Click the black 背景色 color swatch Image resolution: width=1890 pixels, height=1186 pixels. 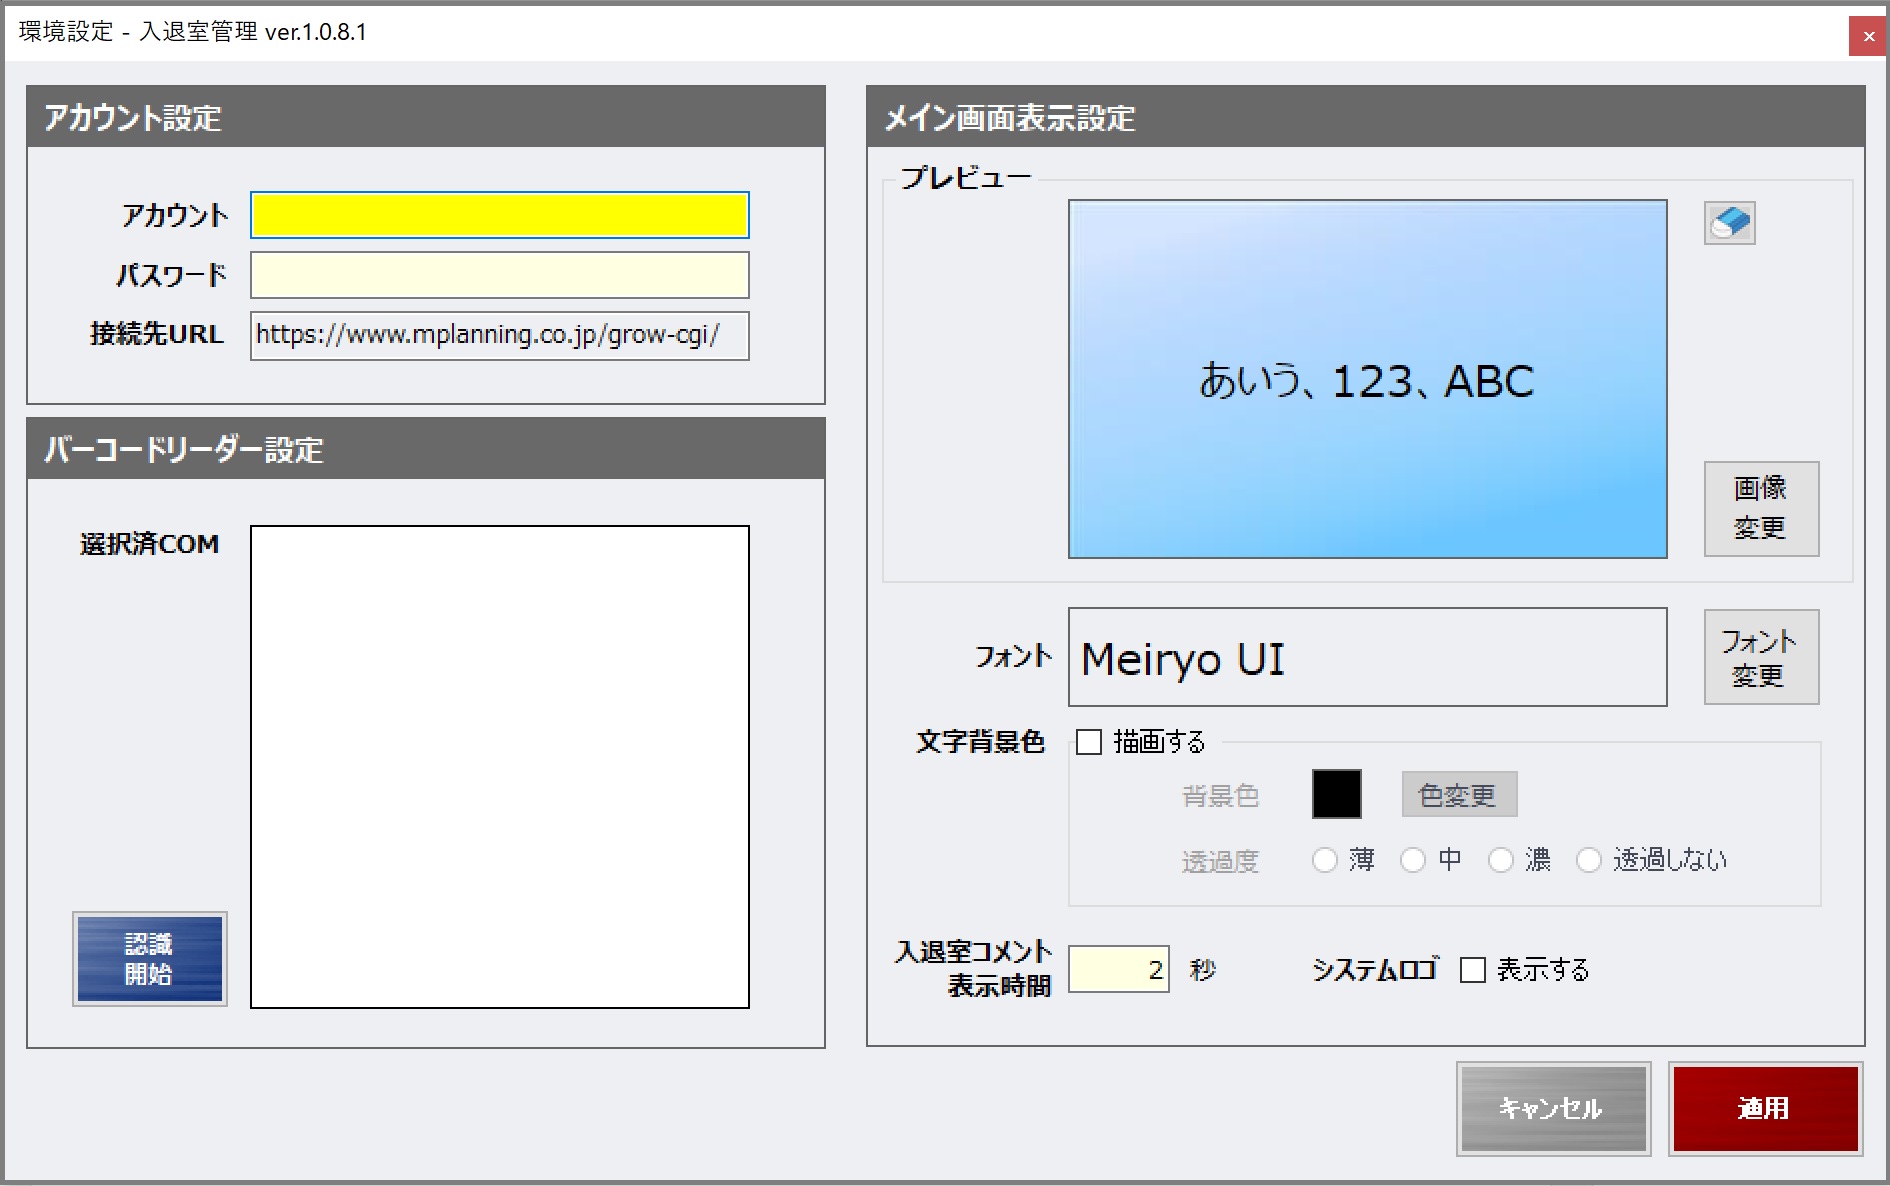coord(1336,795)
